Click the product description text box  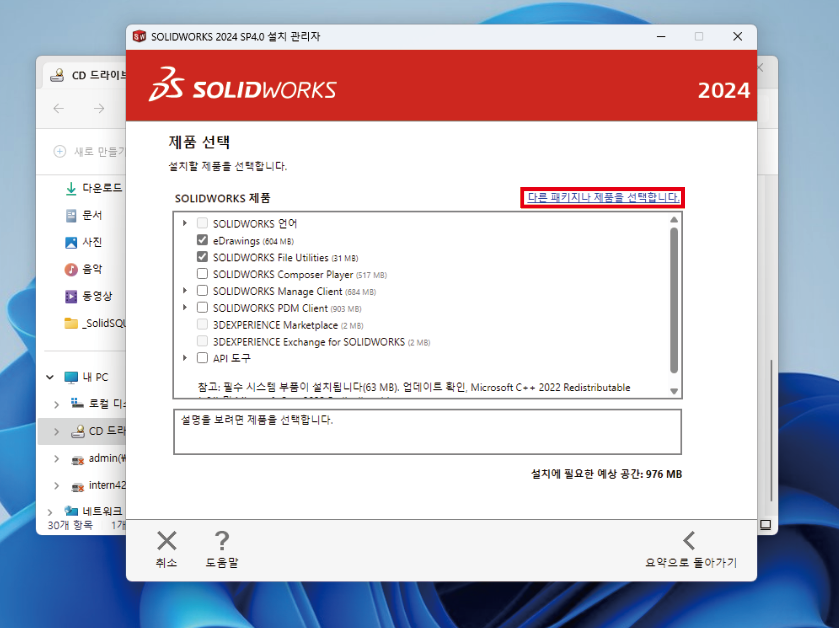(x=427, y=432)
